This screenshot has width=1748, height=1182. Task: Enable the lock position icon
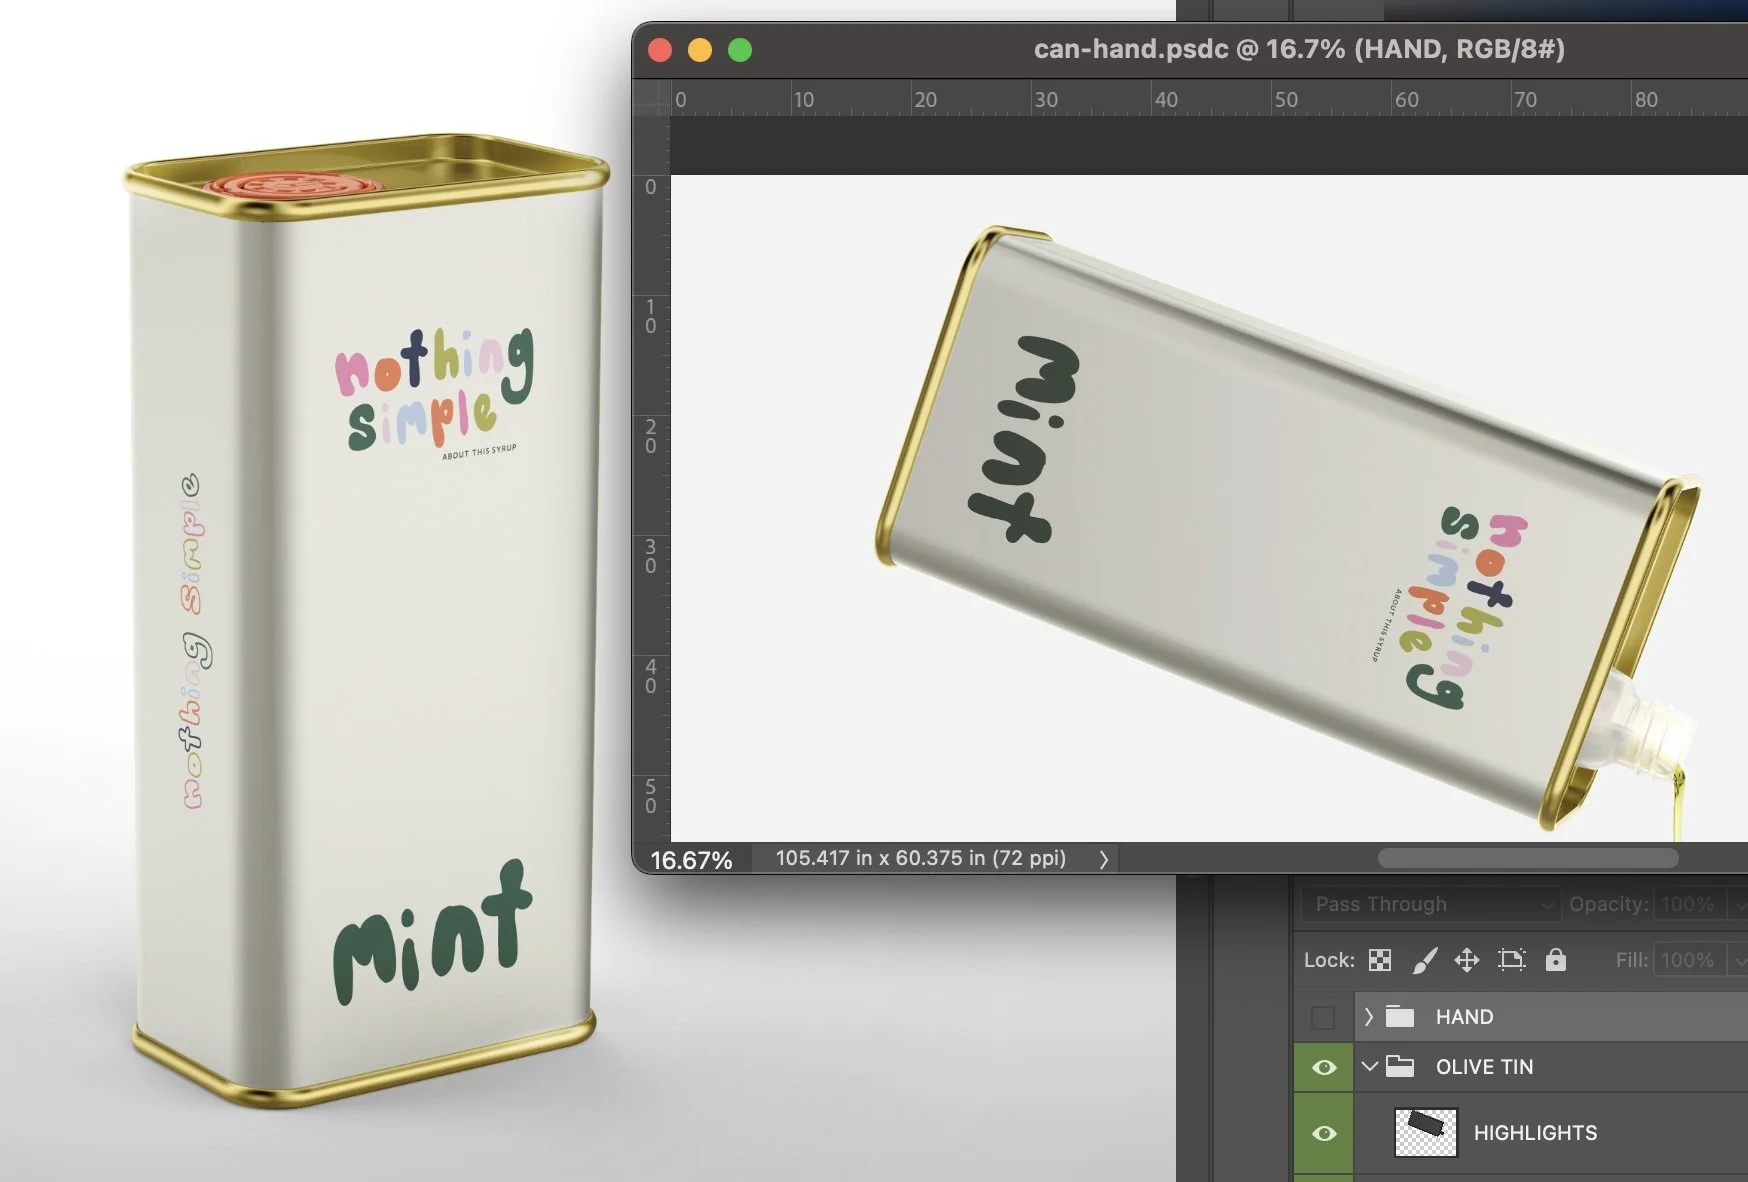[1467, 960]
